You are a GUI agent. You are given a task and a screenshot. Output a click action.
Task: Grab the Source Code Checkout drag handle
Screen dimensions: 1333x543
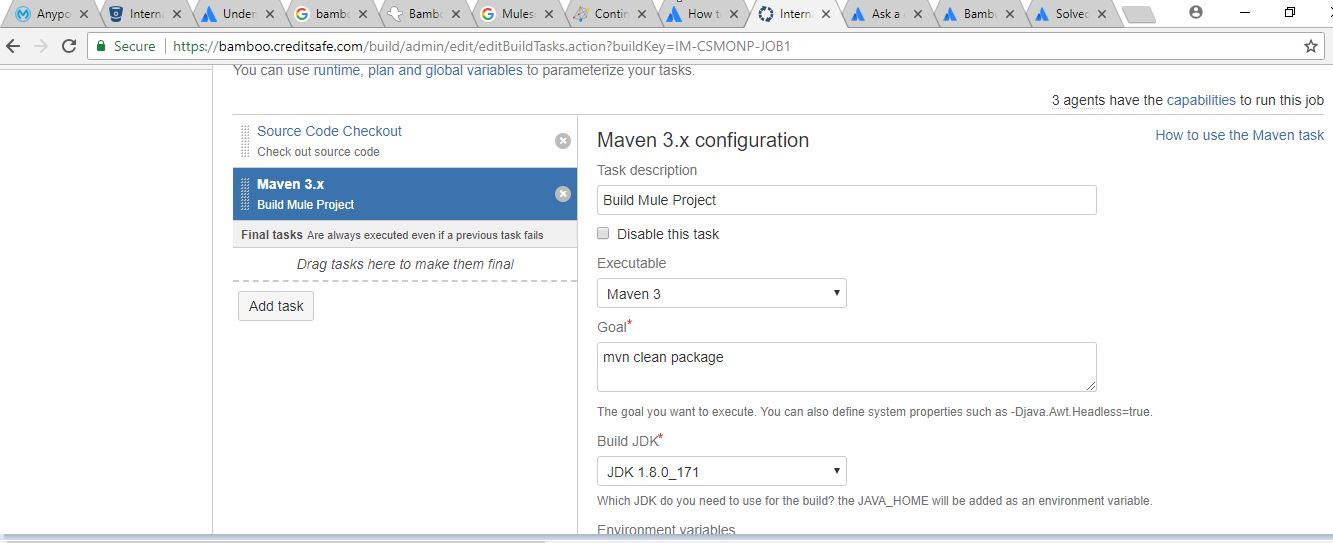246,141
